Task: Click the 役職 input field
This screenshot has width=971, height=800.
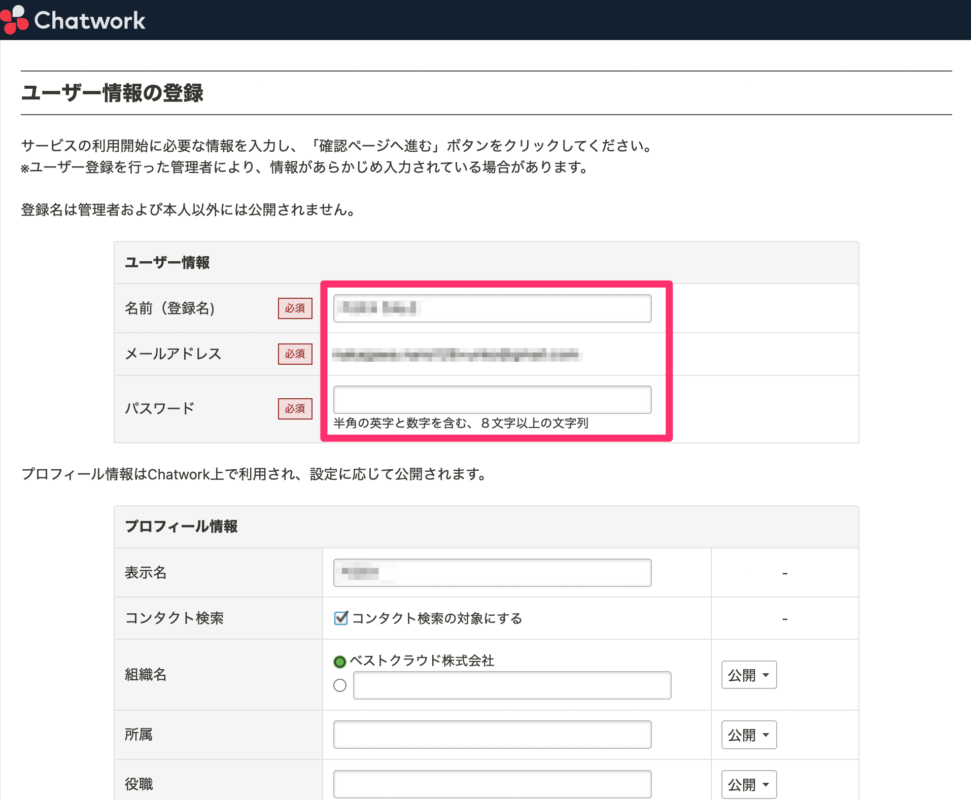Action: pos(491,784)
